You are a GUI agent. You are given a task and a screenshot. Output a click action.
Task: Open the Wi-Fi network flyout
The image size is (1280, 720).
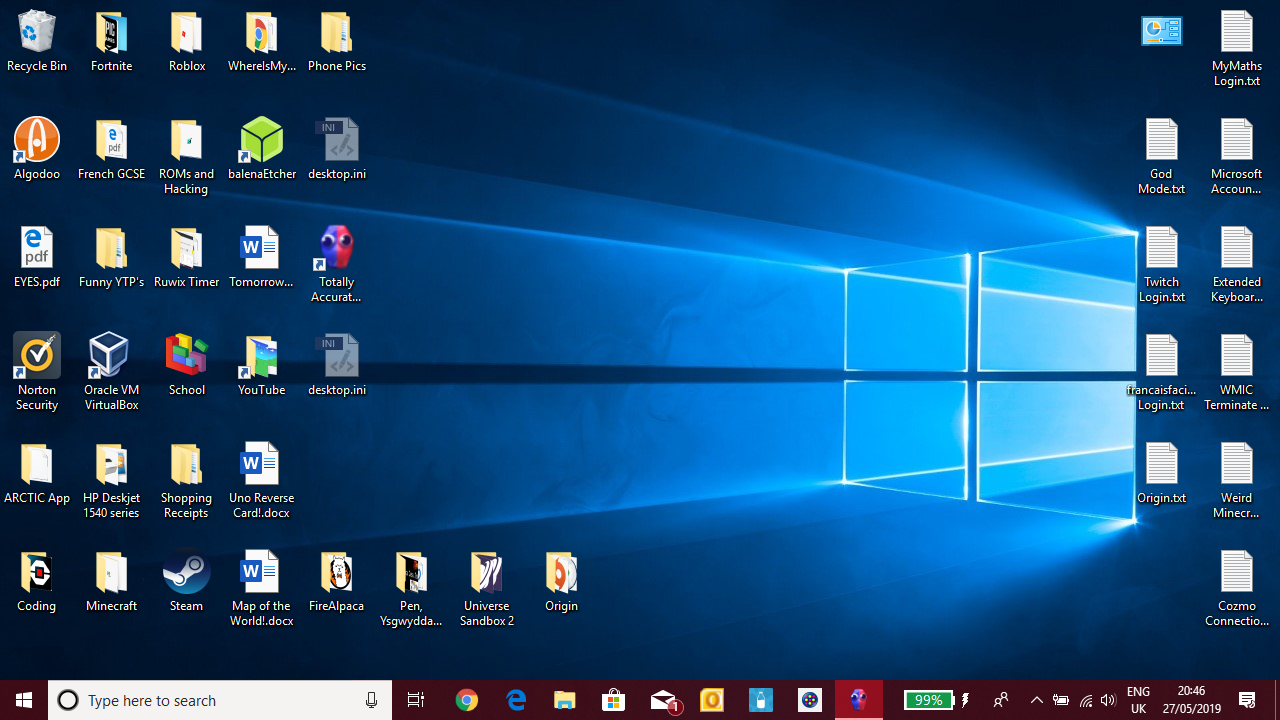coord(1085,700)
